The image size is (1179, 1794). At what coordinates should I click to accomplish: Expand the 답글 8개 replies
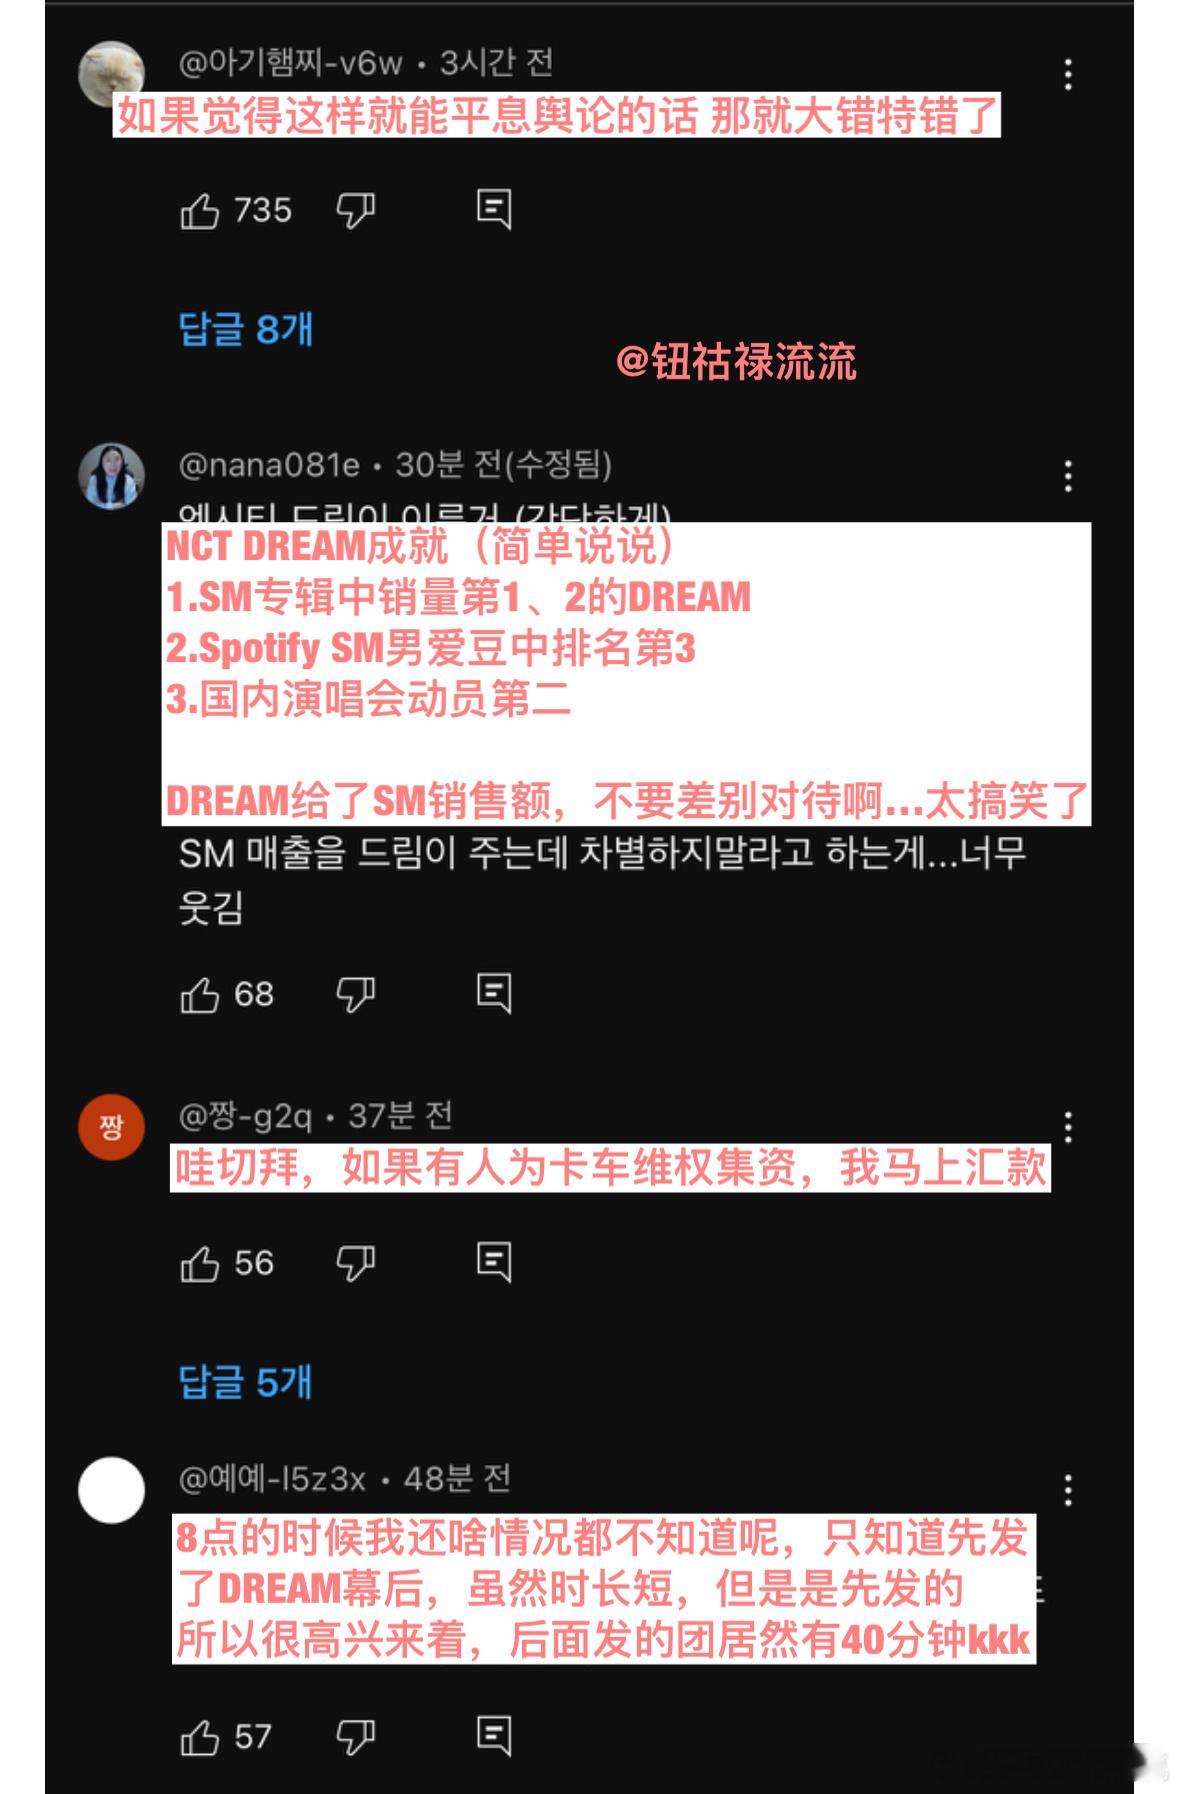[x=246, y=329]
